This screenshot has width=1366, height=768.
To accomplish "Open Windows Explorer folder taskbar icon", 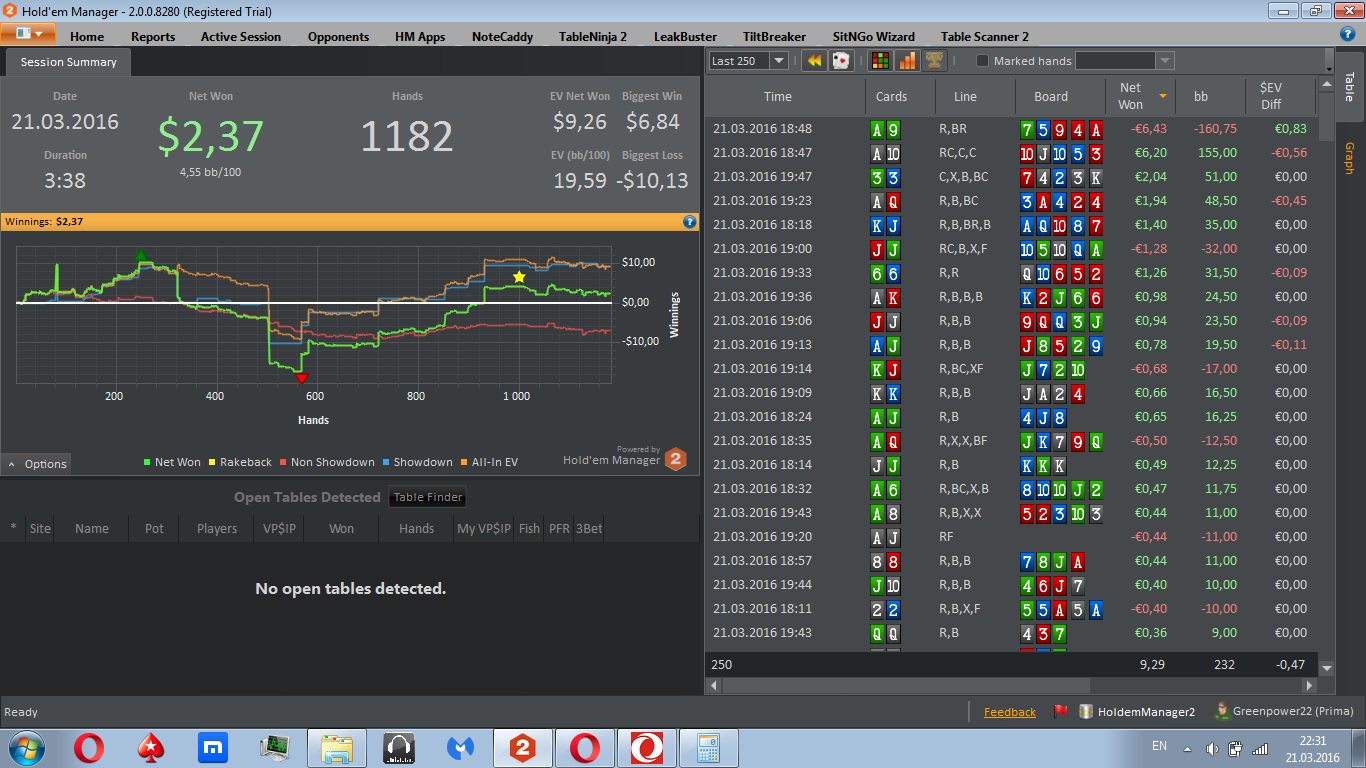I will click(338, 747).
